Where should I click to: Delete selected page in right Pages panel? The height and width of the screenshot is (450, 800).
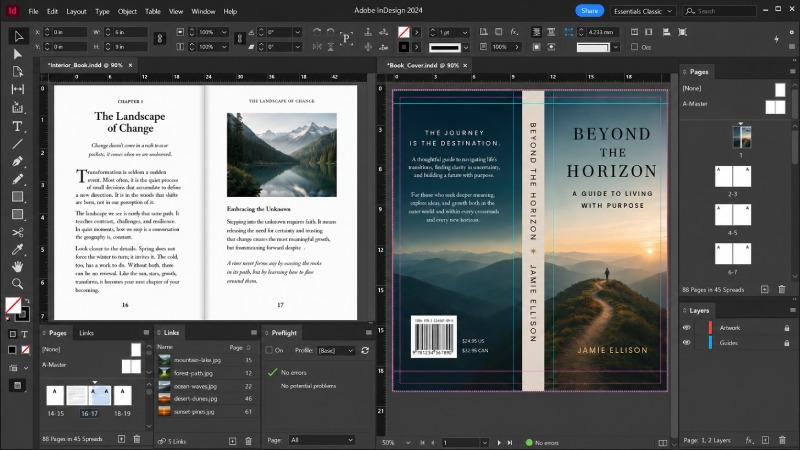[782, 289]
